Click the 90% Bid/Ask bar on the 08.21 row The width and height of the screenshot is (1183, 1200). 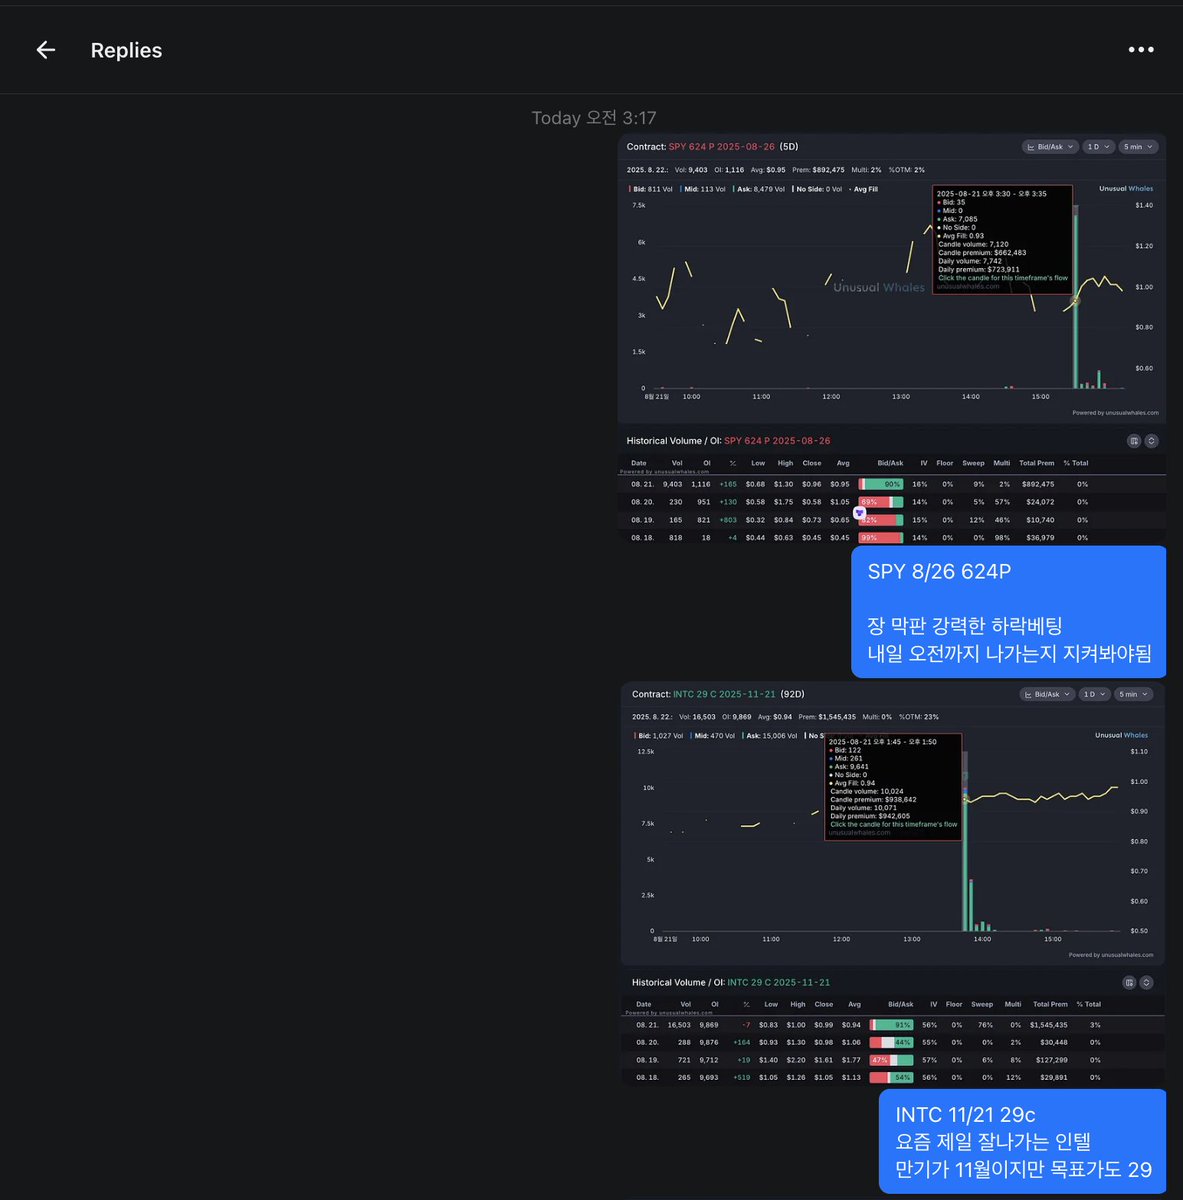click(x=882, y=484)
